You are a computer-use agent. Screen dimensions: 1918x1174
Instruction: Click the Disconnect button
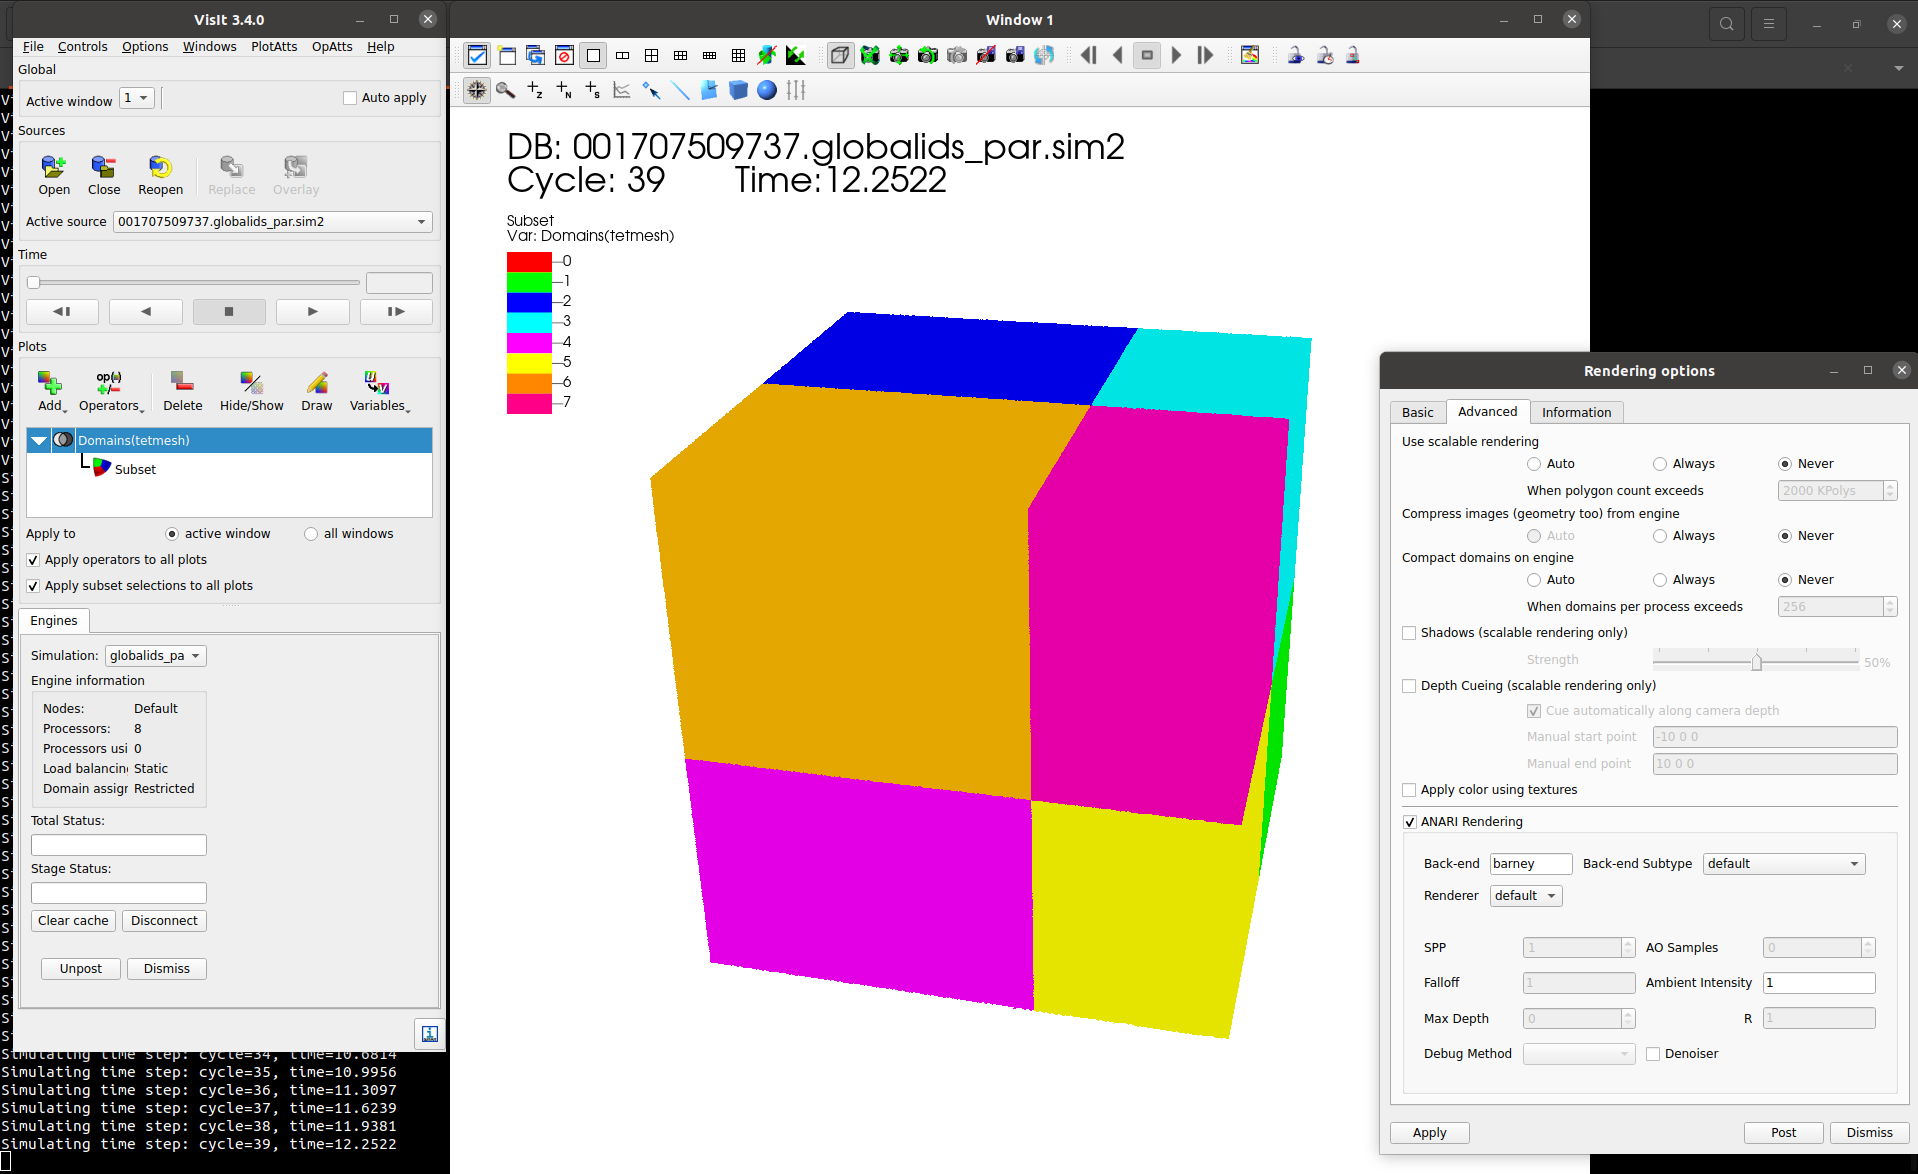pos(164,921)
